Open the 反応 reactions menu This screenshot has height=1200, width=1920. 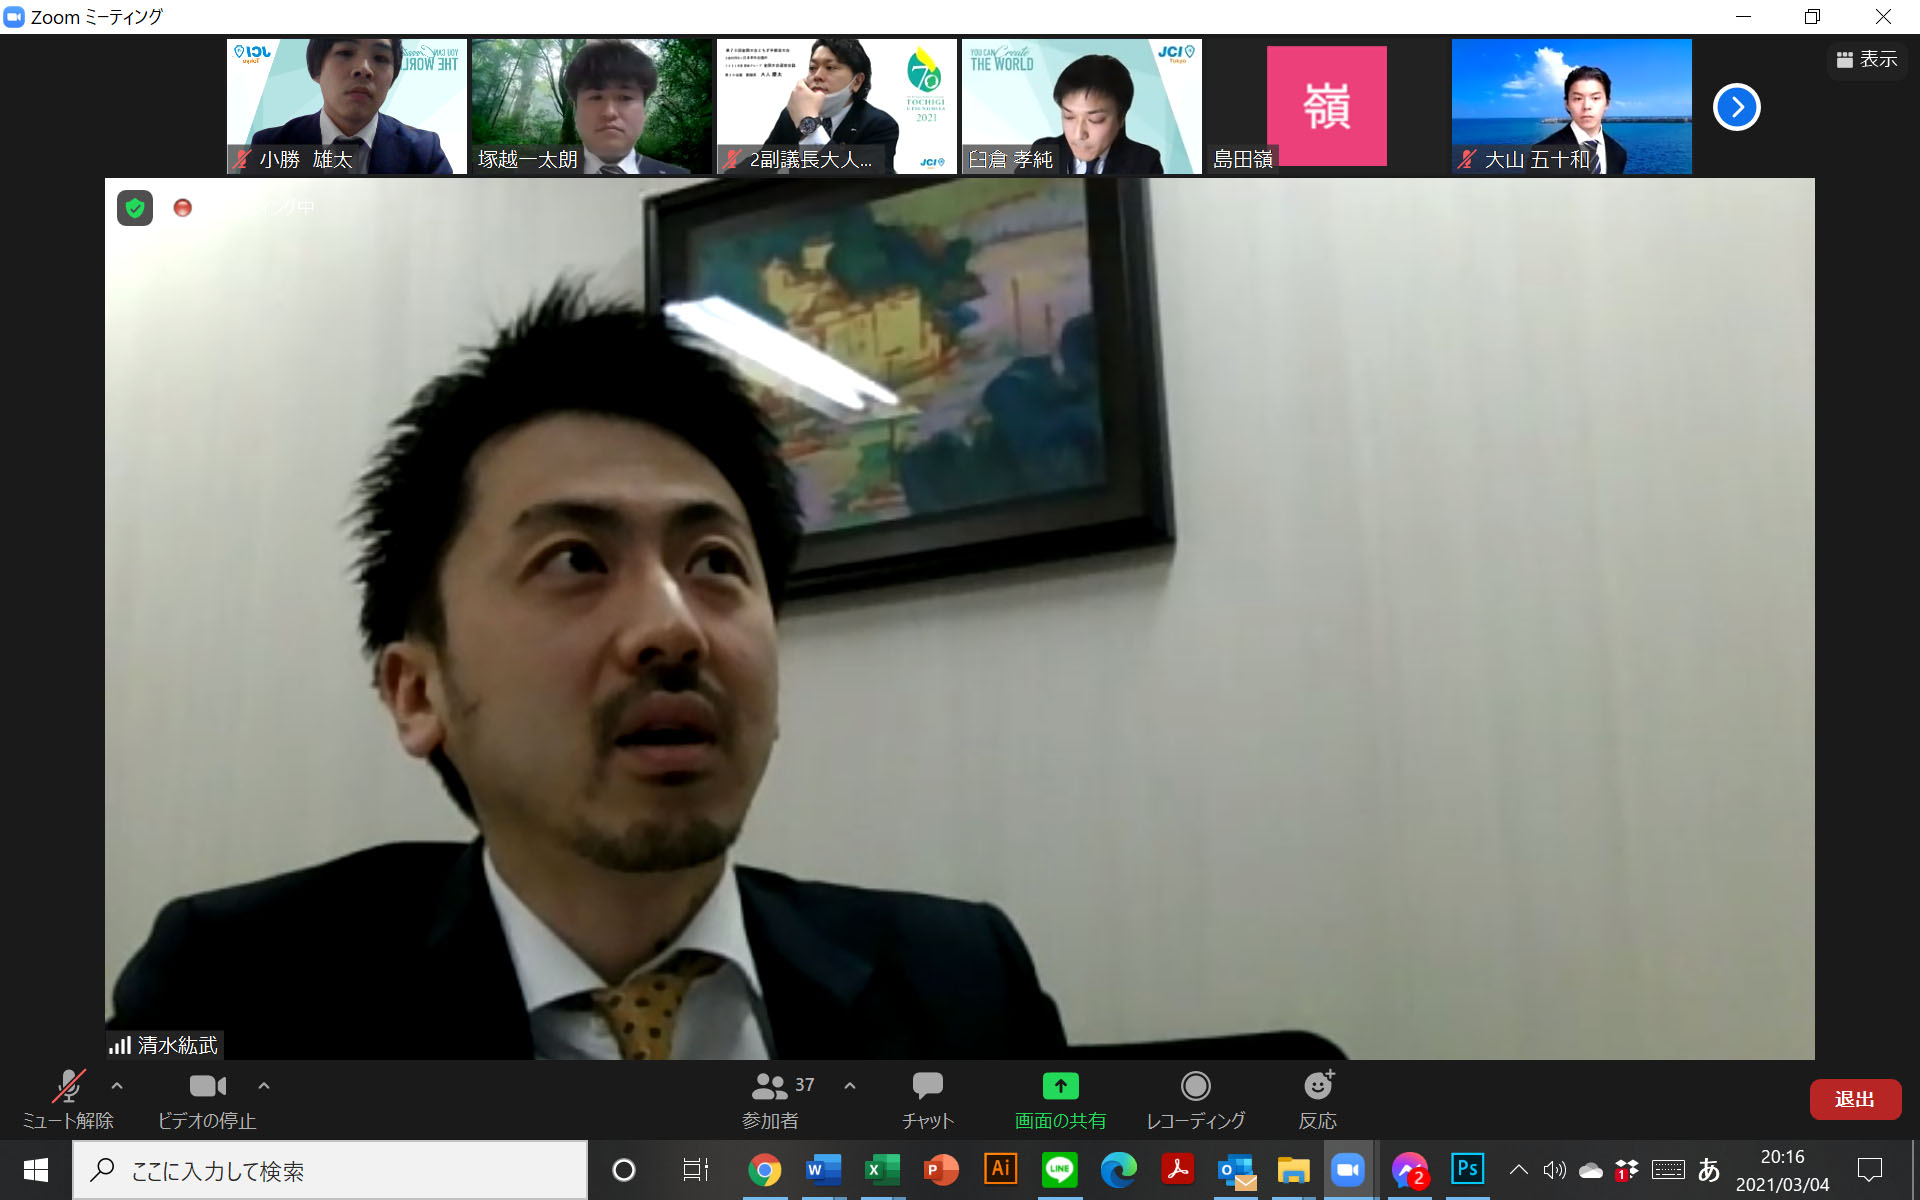[x=1317, y=1099]
